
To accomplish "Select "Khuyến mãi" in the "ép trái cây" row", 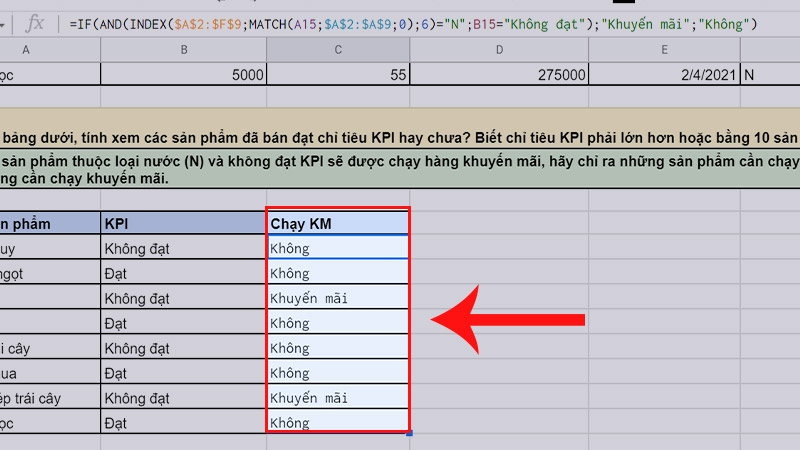I will tap(337, 398).
